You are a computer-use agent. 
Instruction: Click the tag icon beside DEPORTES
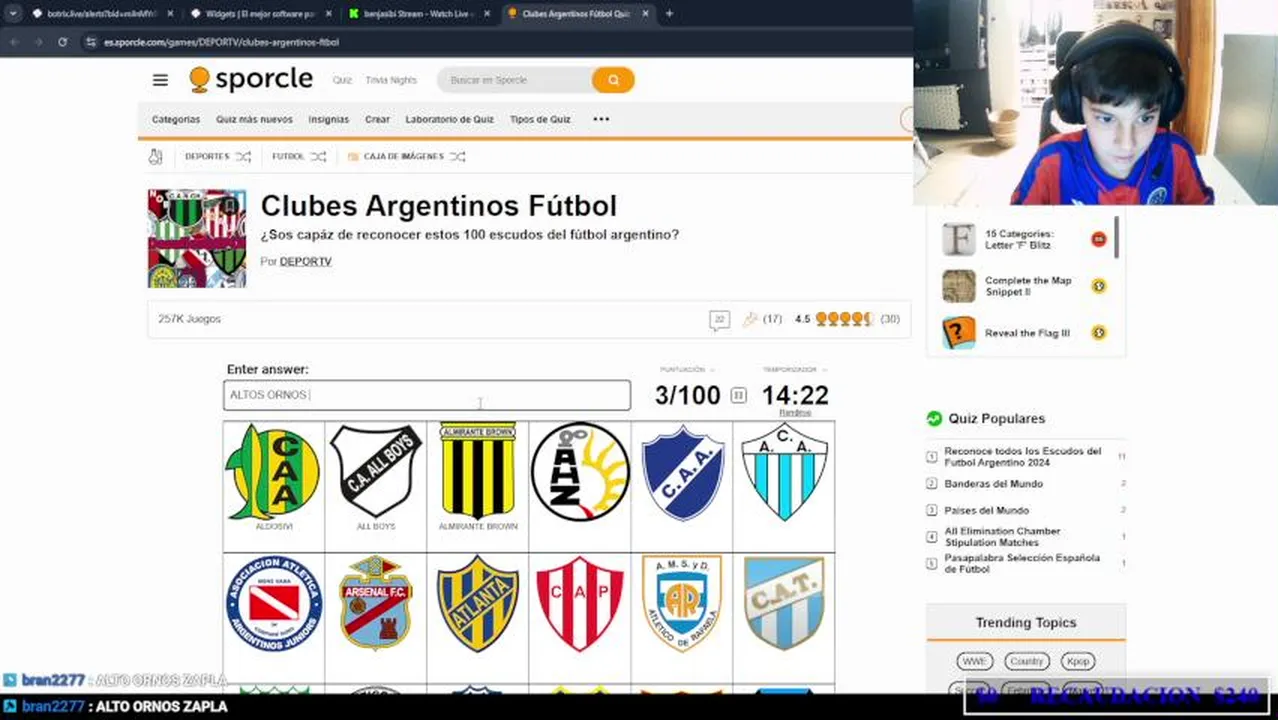(155, 157)
